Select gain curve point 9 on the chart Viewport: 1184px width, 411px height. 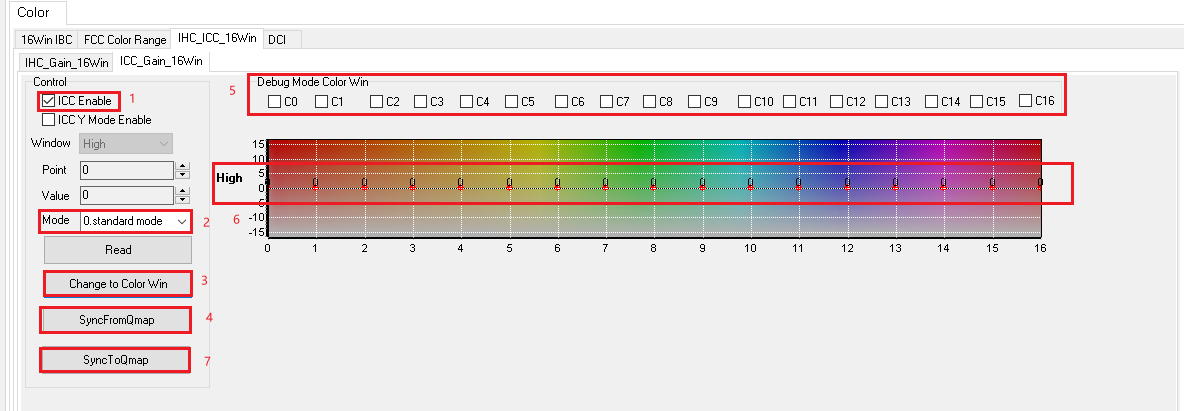coord(702,186)
